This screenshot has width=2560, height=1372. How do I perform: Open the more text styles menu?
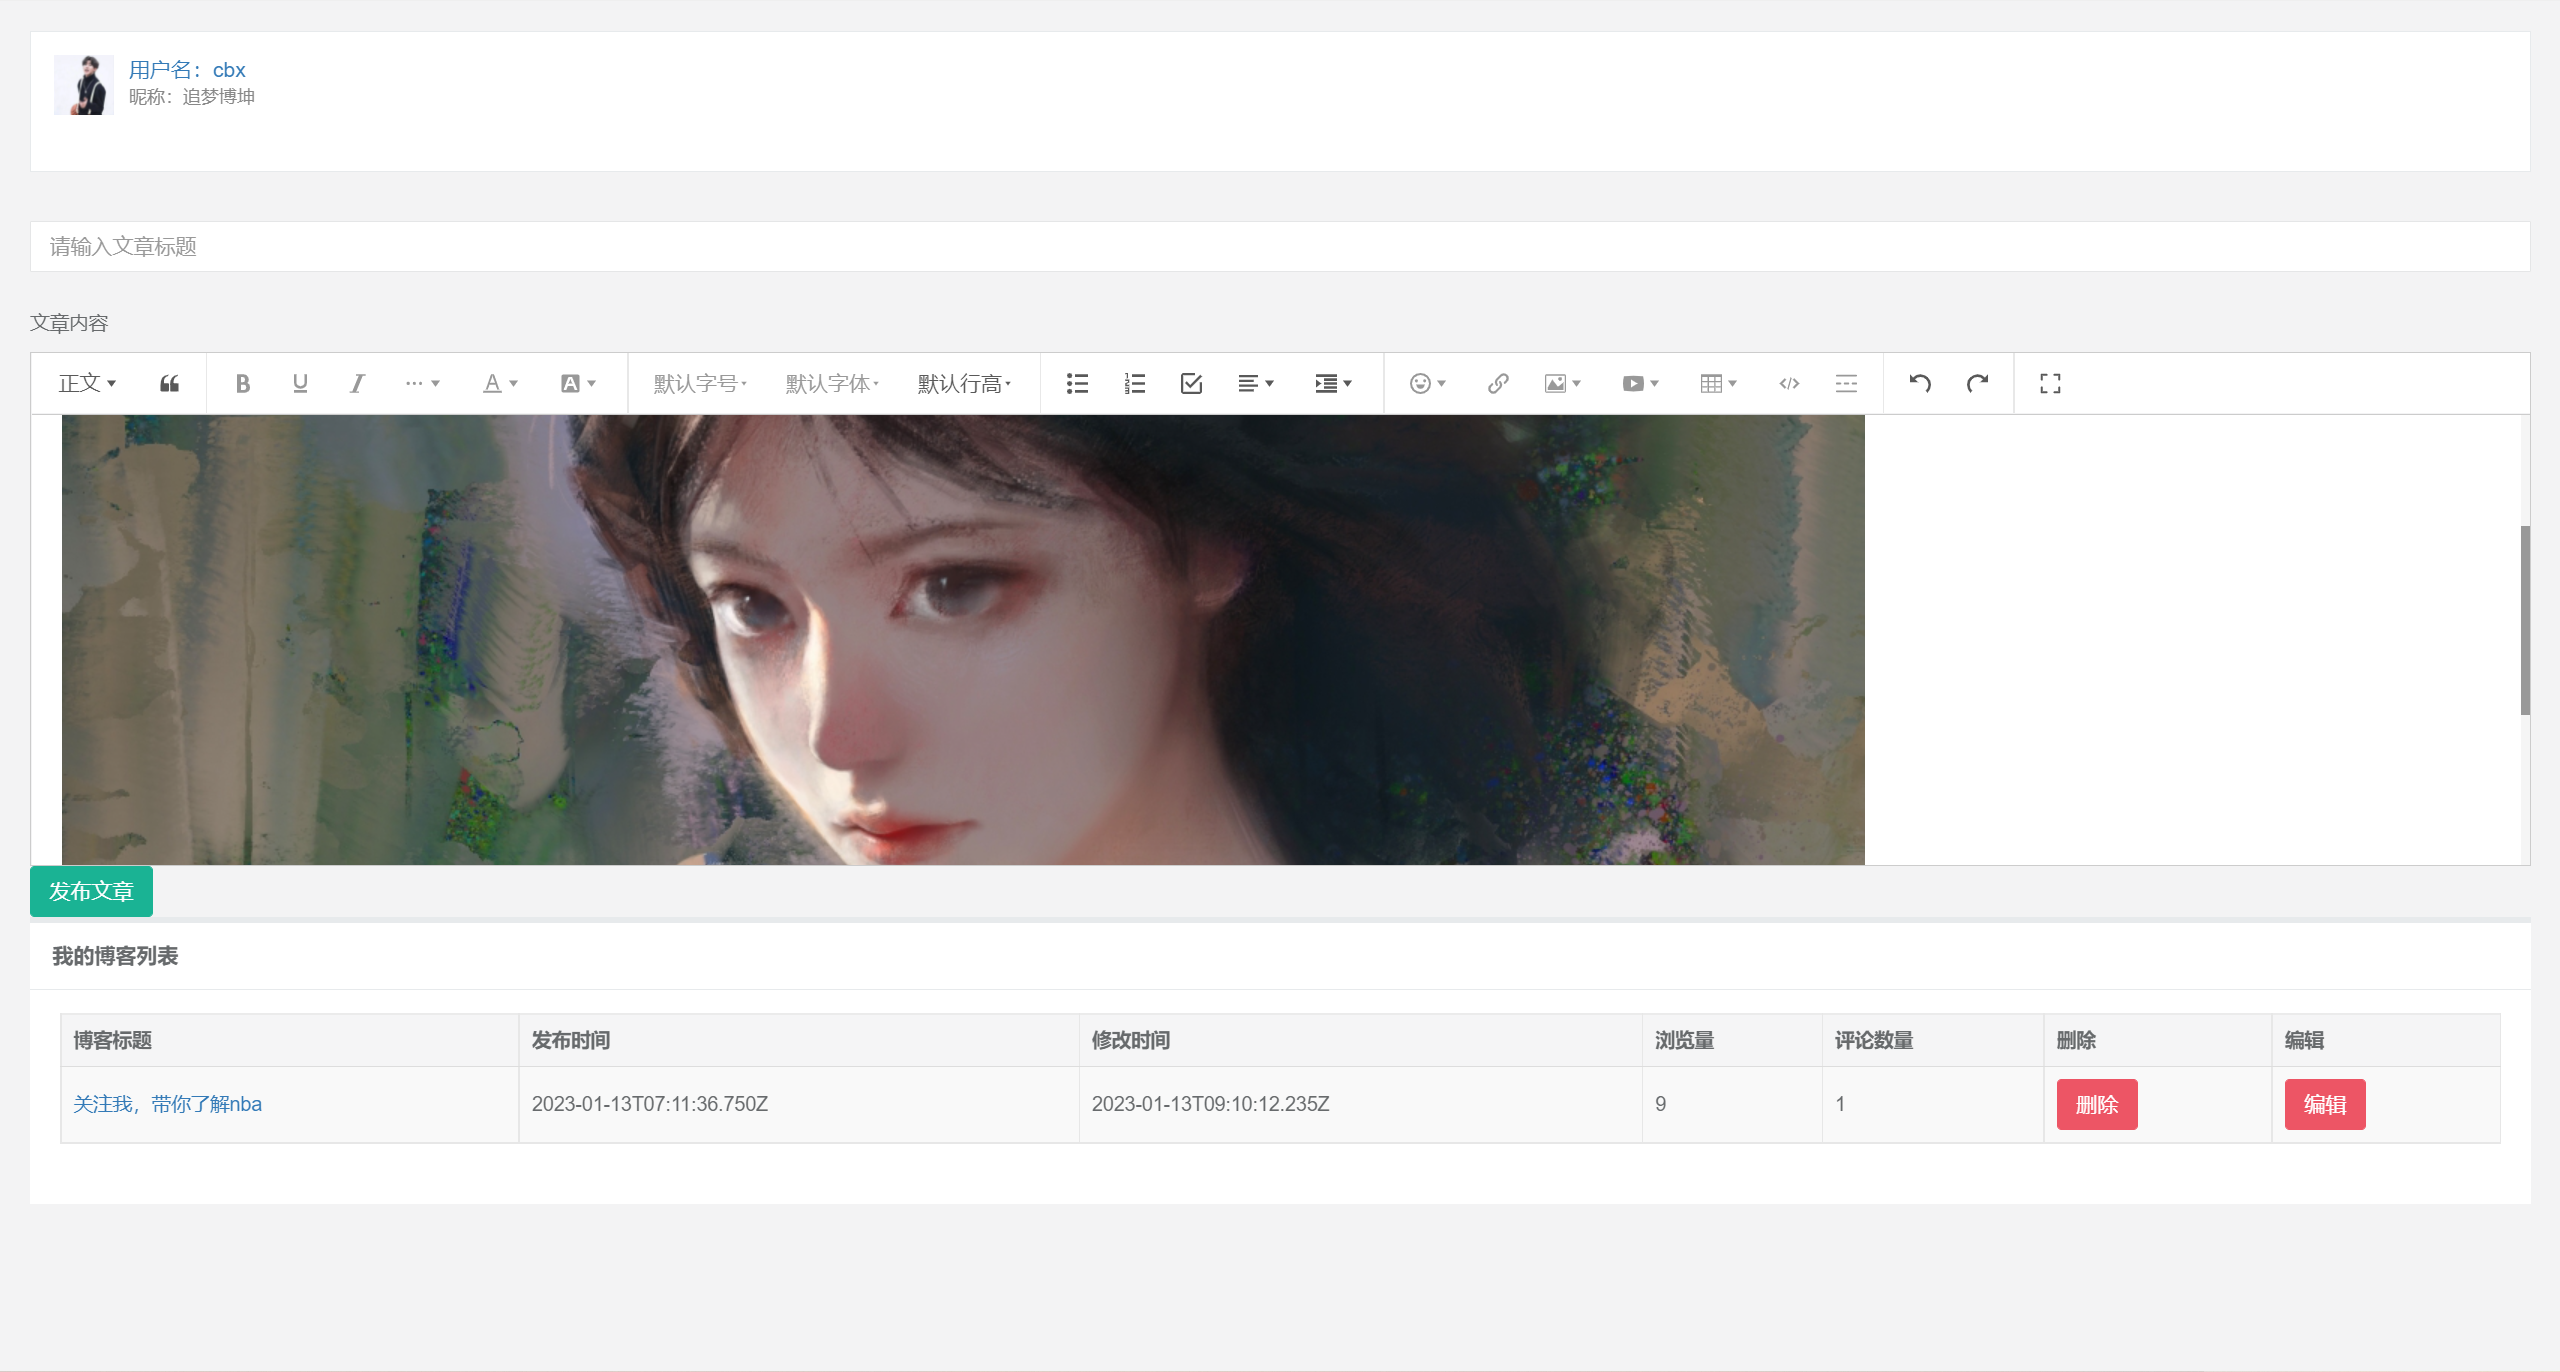422,384
